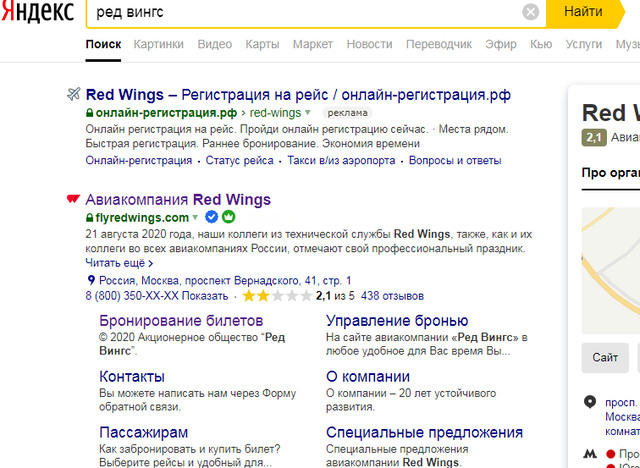The height and width of the screenshot is (468, 640).
Task: Go to the Услуги tab
Action: (x=584, y=44)
